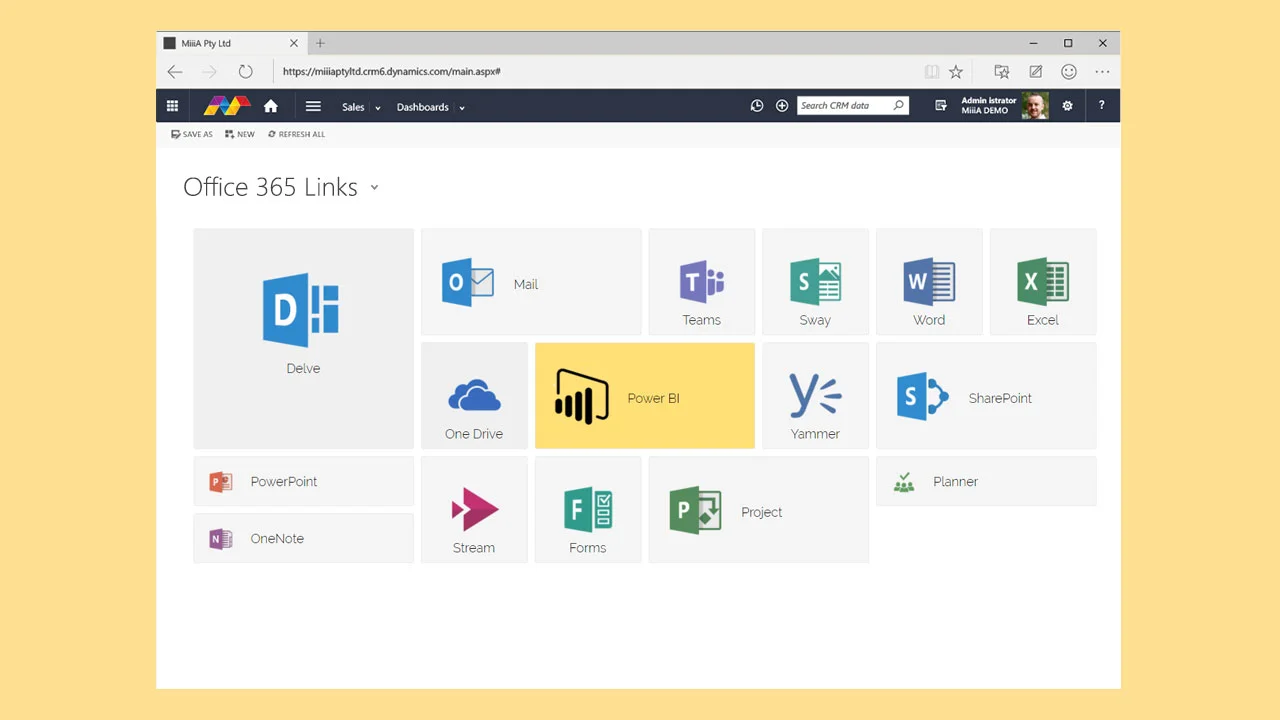
Task: Open the Planner tile
Action: coord(986,481)
